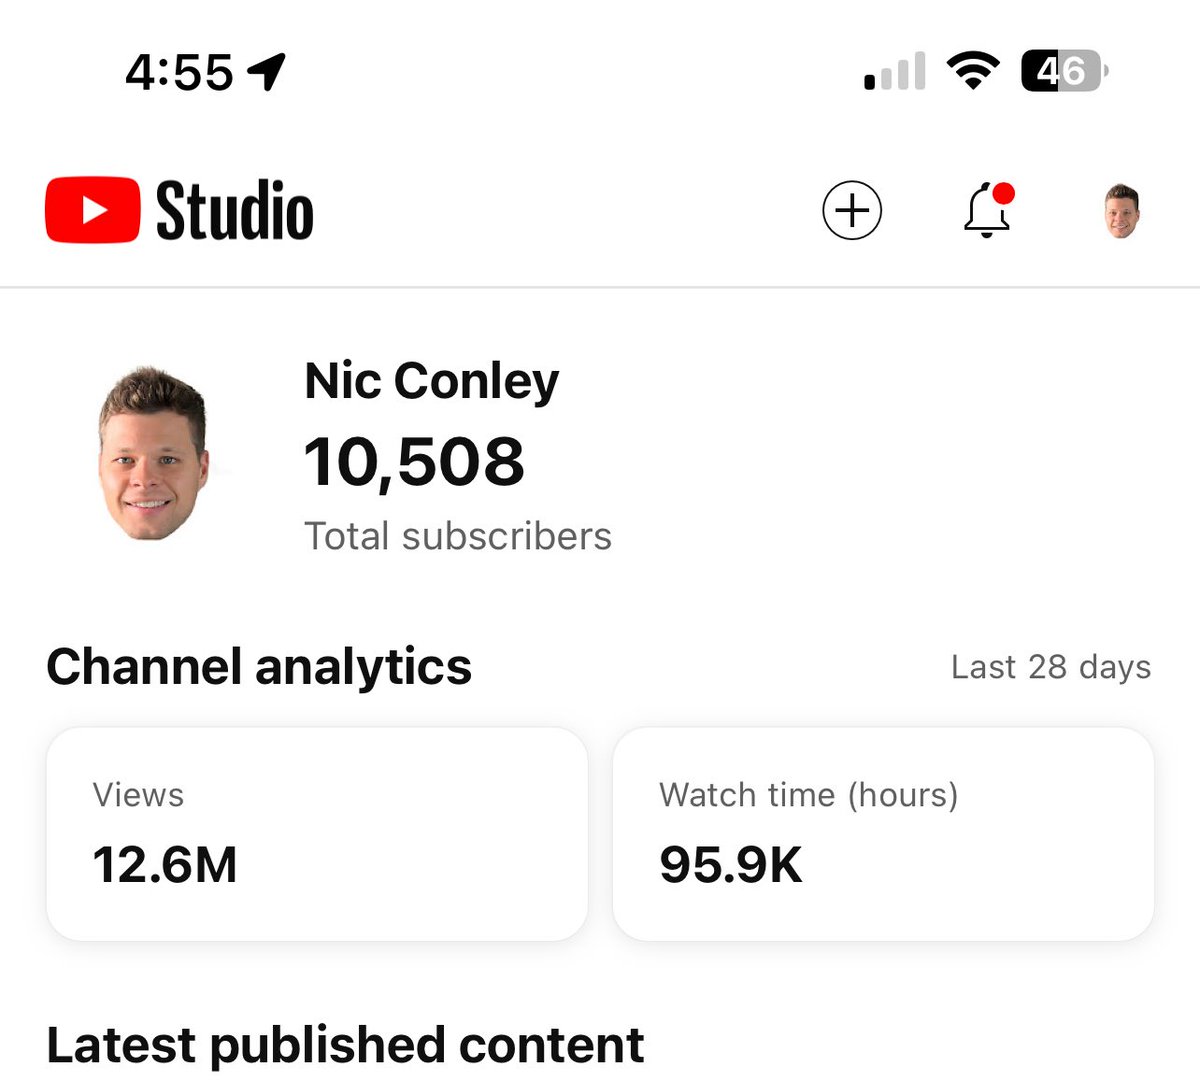Screen dimensions: 1200x1081
Task: Open the Watch time (hours) card
Action: point(883,834)
